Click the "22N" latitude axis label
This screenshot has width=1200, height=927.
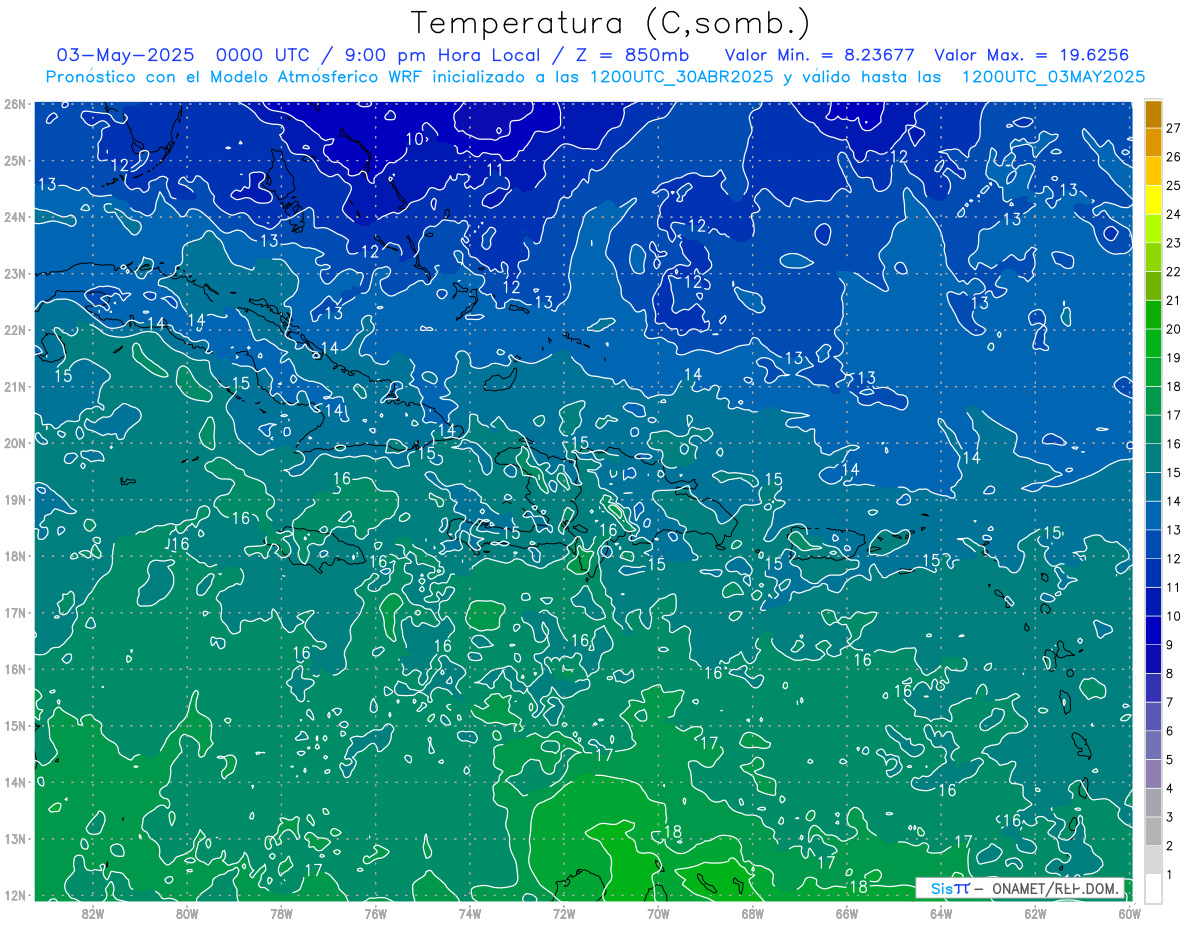[x=14, y=330]
